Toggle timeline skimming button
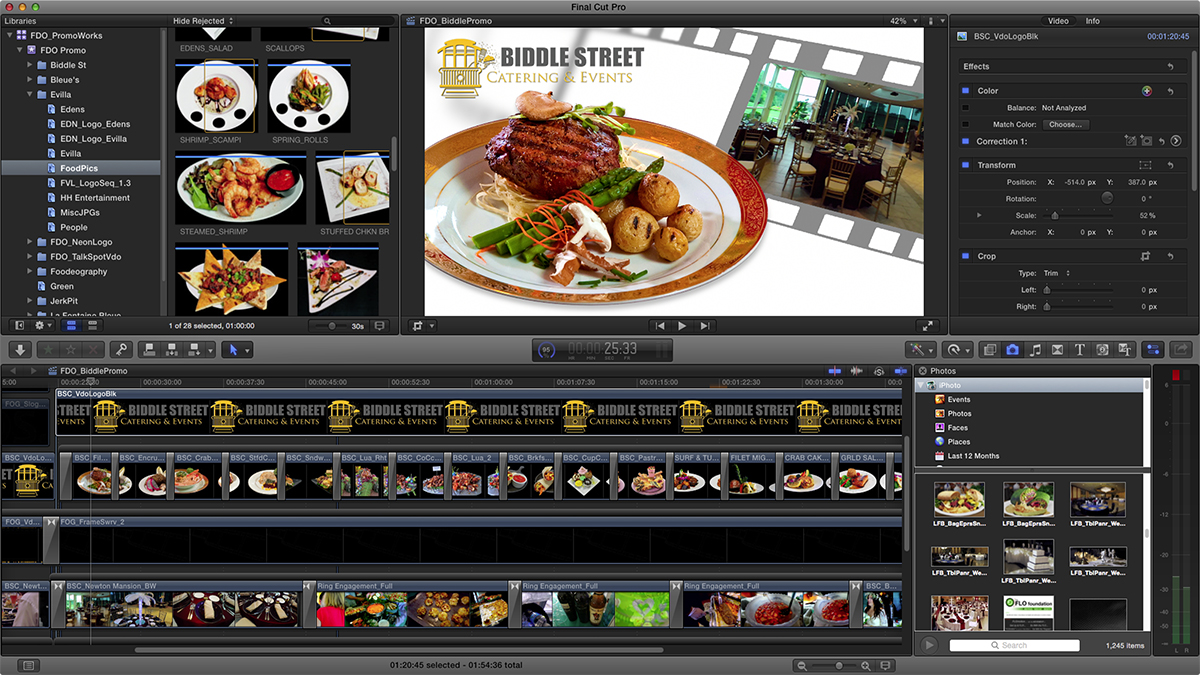The image size is (1200, 675). (x=836, y=371)
